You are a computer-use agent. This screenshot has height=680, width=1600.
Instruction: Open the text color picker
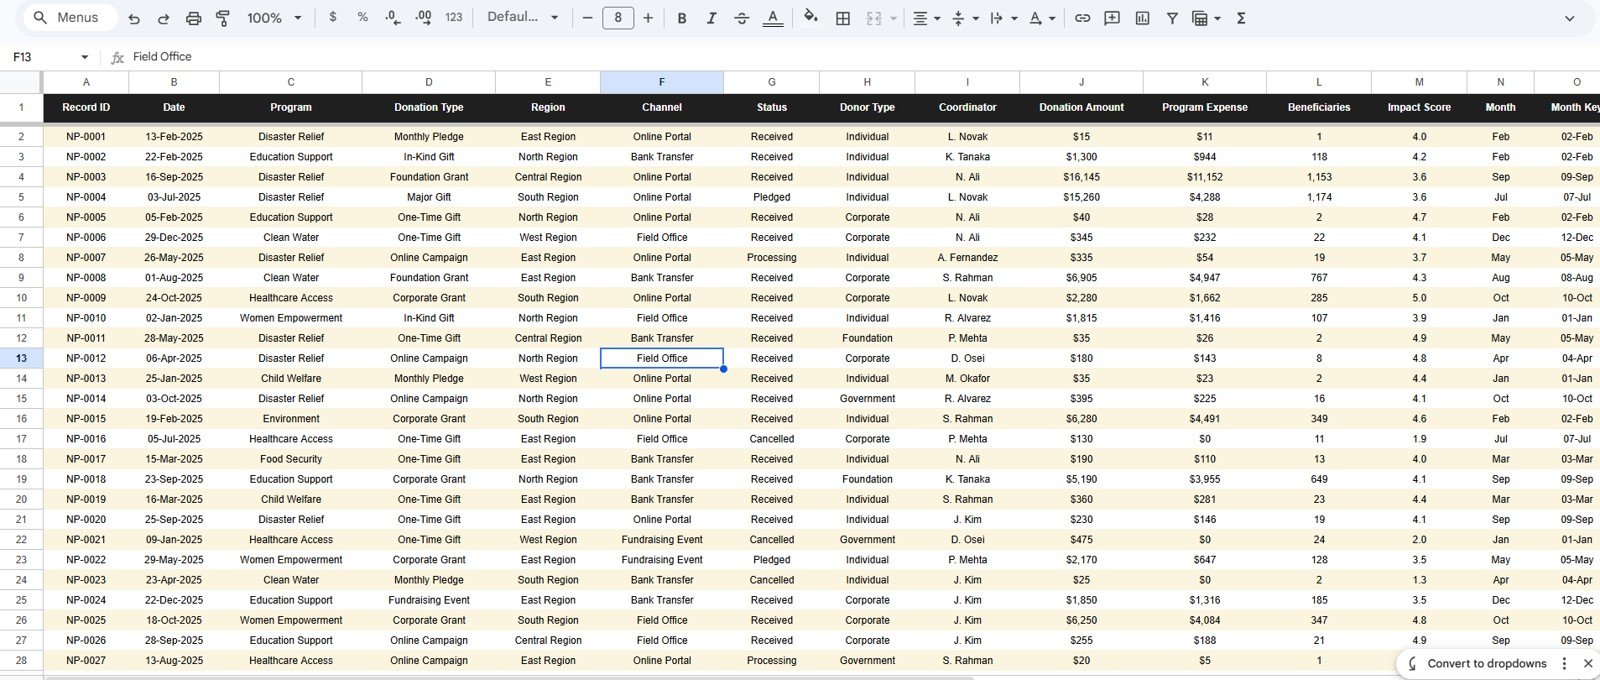point(772,18)
